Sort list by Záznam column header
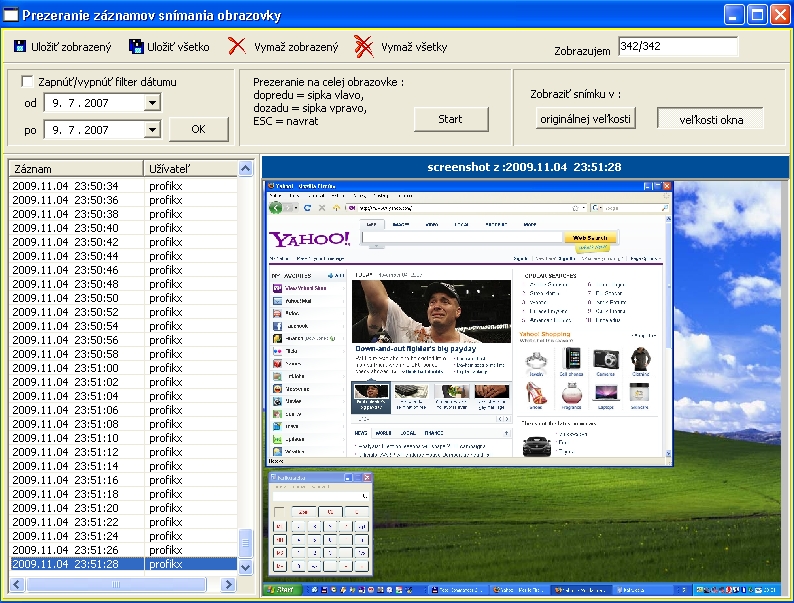 [75, 169]
